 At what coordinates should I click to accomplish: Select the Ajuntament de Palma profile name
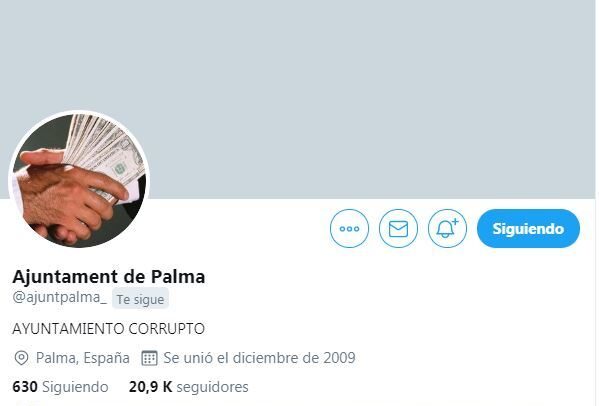109,277
